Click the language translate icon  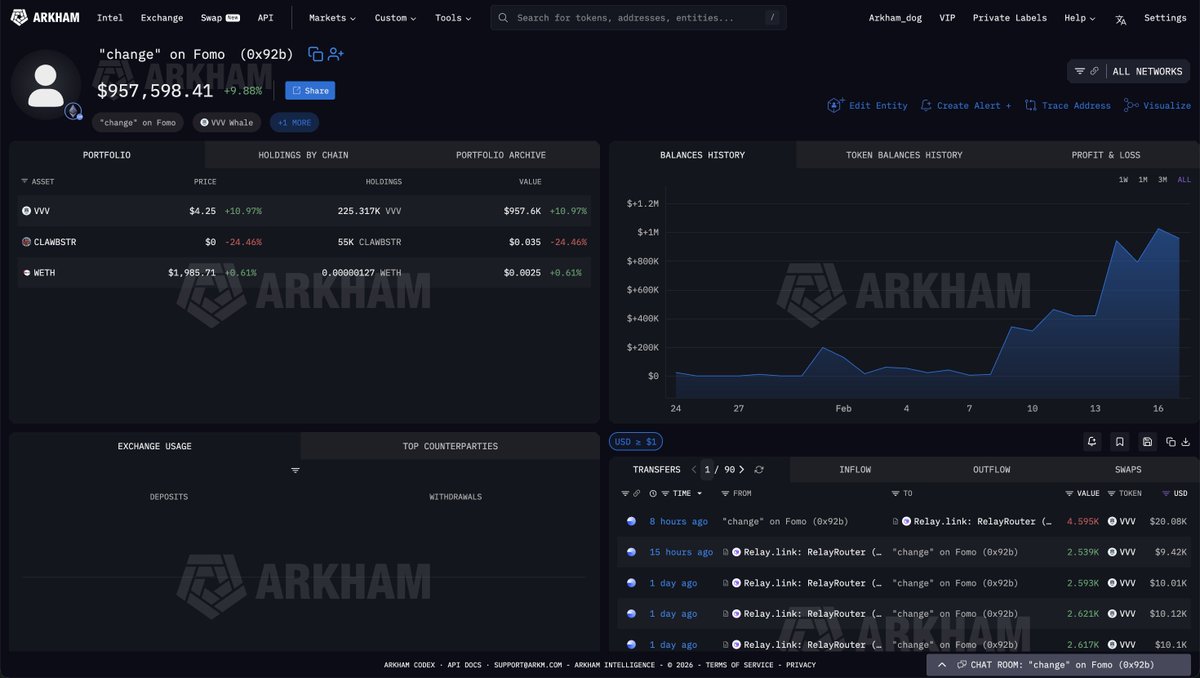(x=1121, y=18)
